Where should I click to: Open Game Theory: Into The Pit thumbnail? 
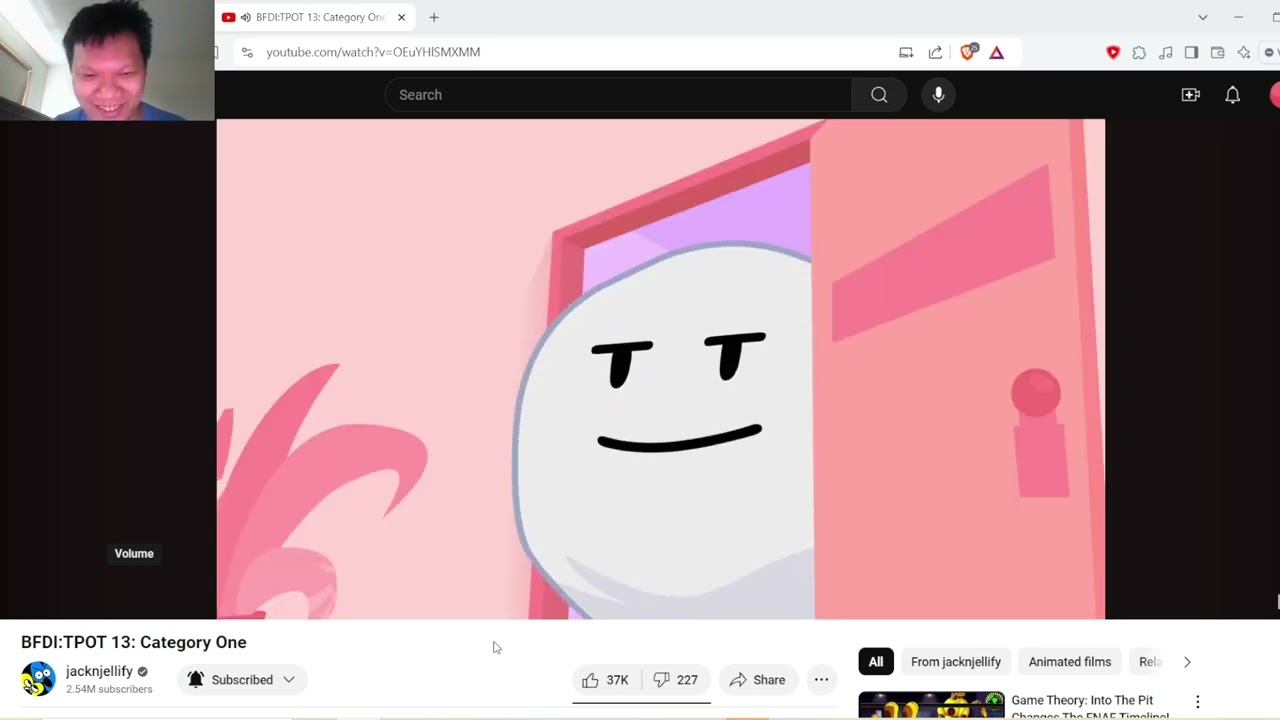click(x=931, y=705)
